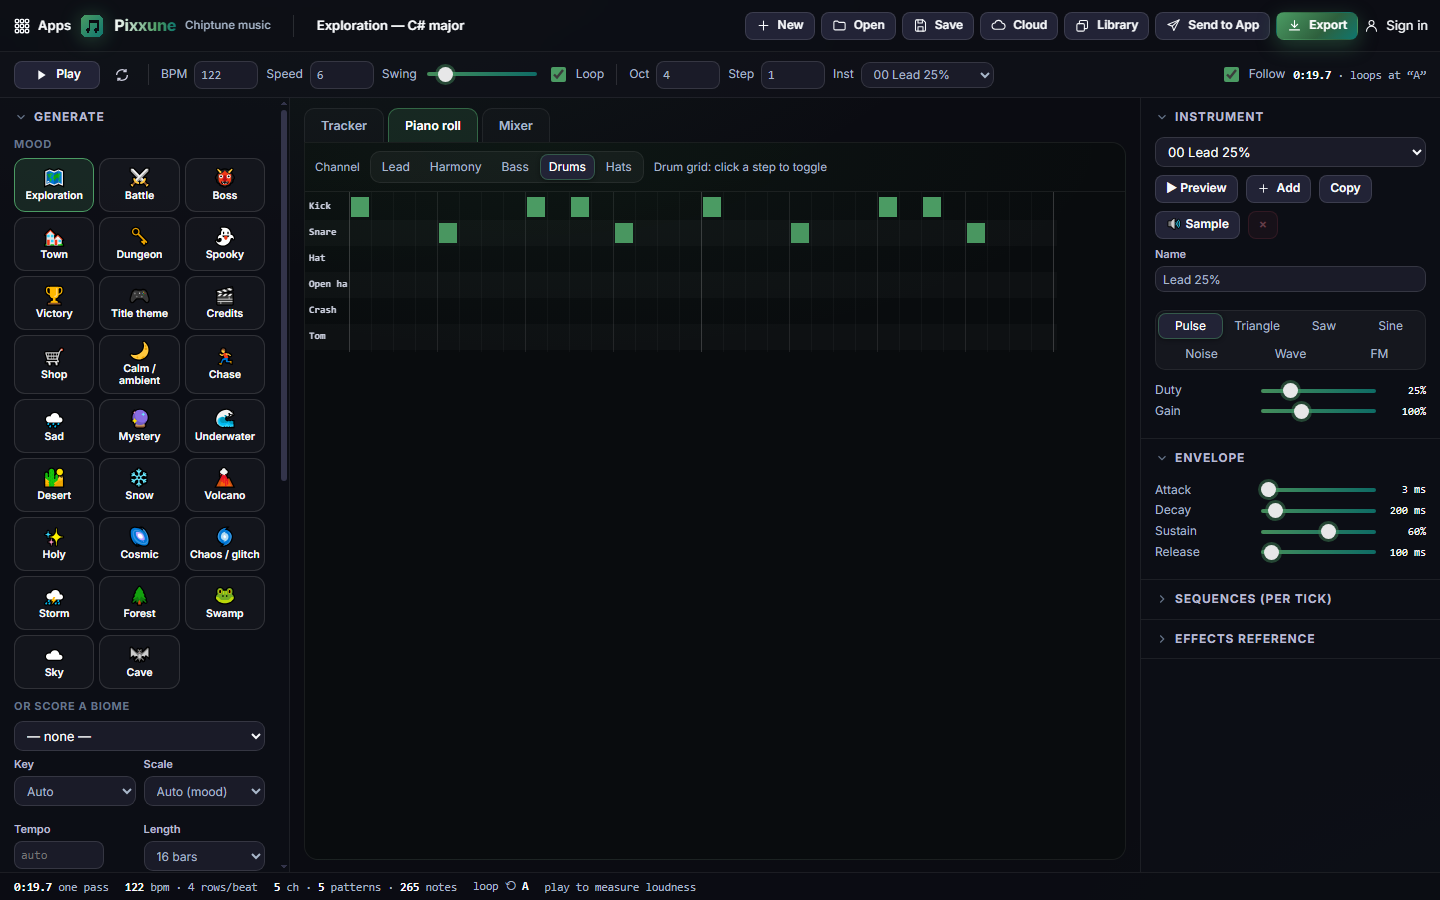Select the Triangle waveform option
Viewport: 1440px width, 900px height.
point(1257,326)
